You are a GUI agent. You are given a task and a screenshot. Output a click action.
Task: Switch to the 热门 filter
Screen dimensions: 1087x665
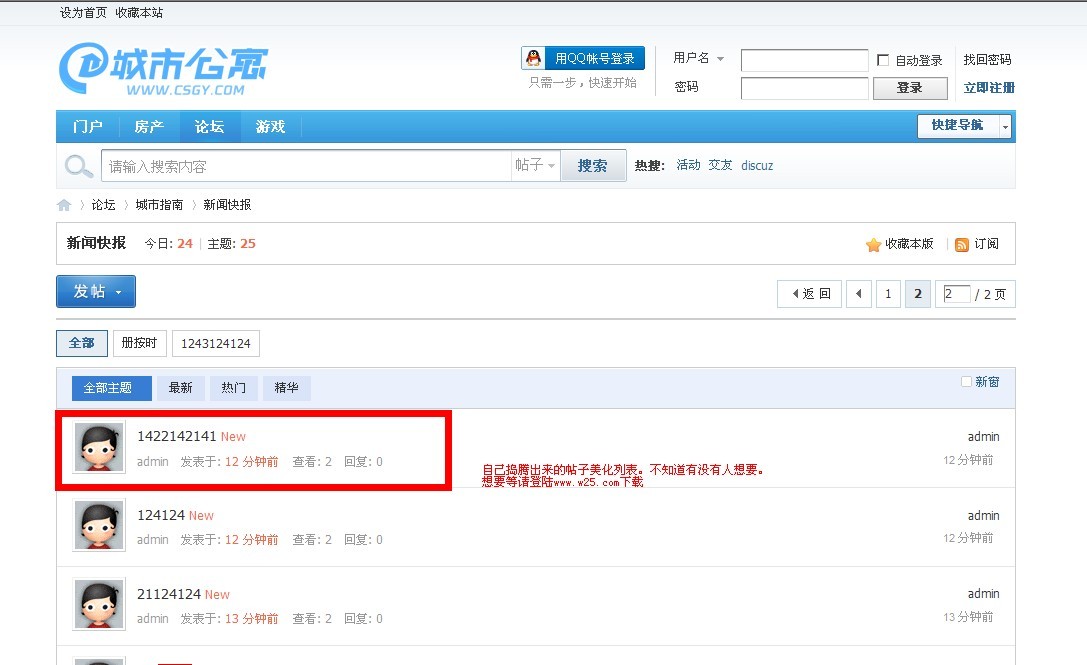(x=234, y=388)
